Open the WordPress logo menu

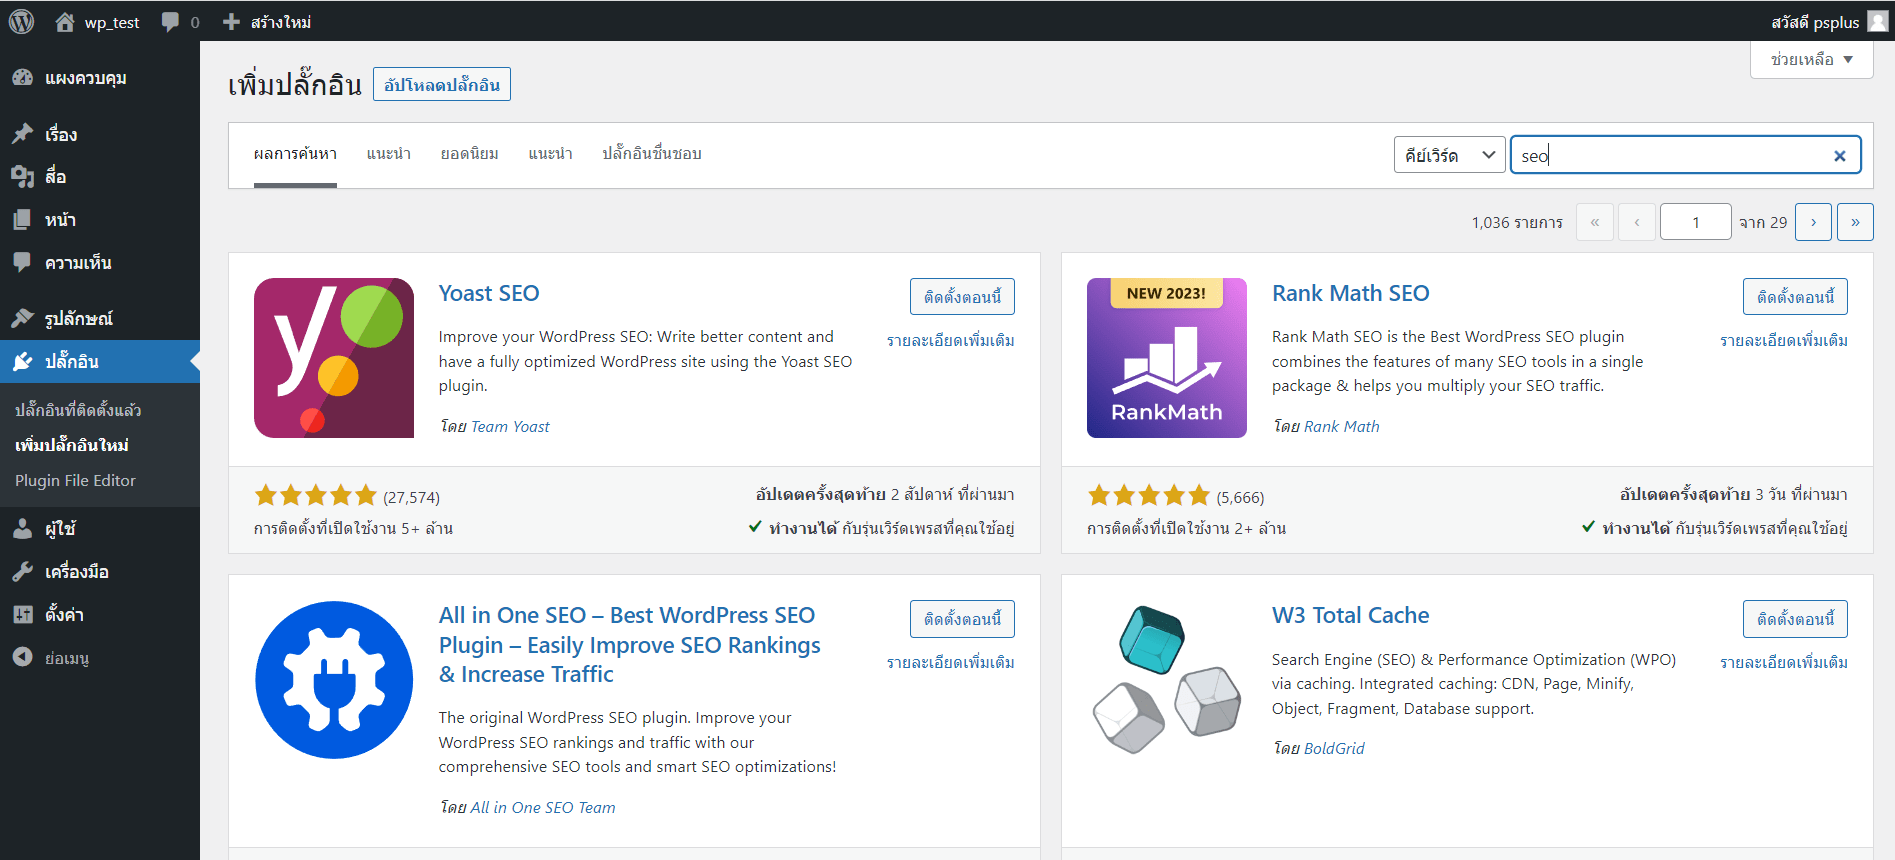(x=21, y=21)
